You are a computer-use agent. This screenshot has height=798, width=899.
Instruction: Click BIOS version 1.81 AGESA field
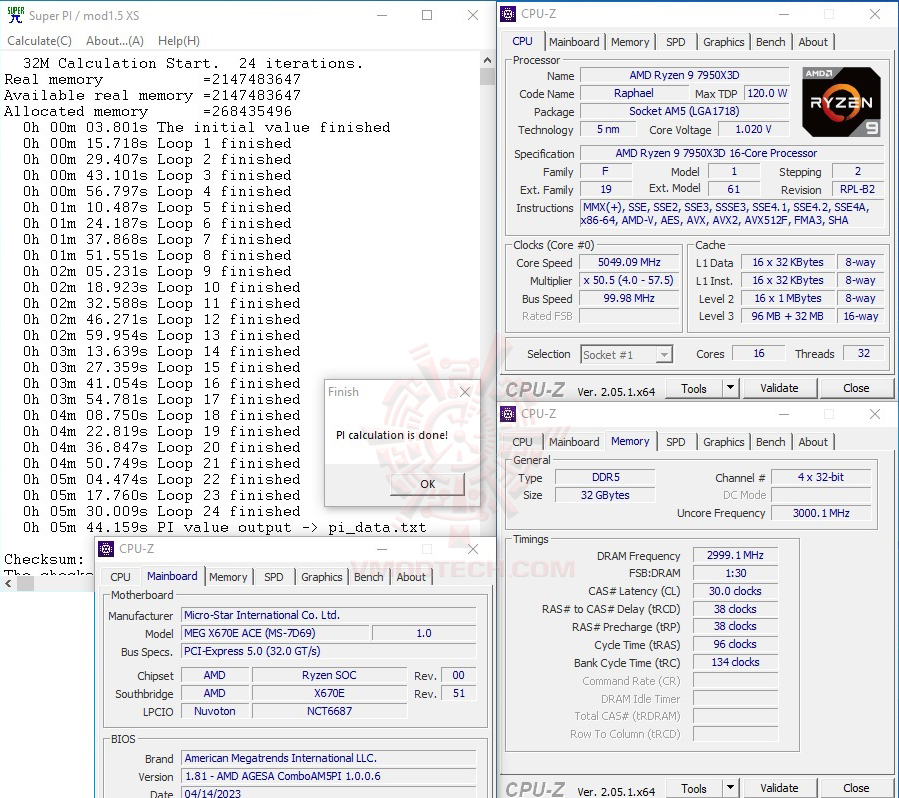click(329, 776)
